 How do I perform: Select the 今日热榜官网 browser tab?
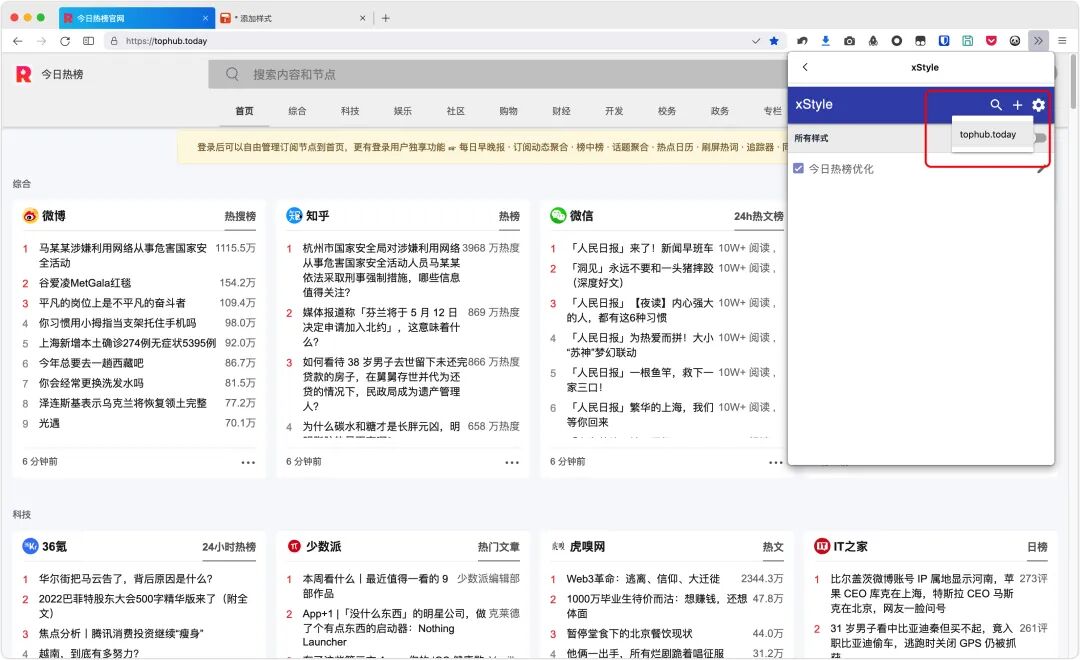[136, 18]
